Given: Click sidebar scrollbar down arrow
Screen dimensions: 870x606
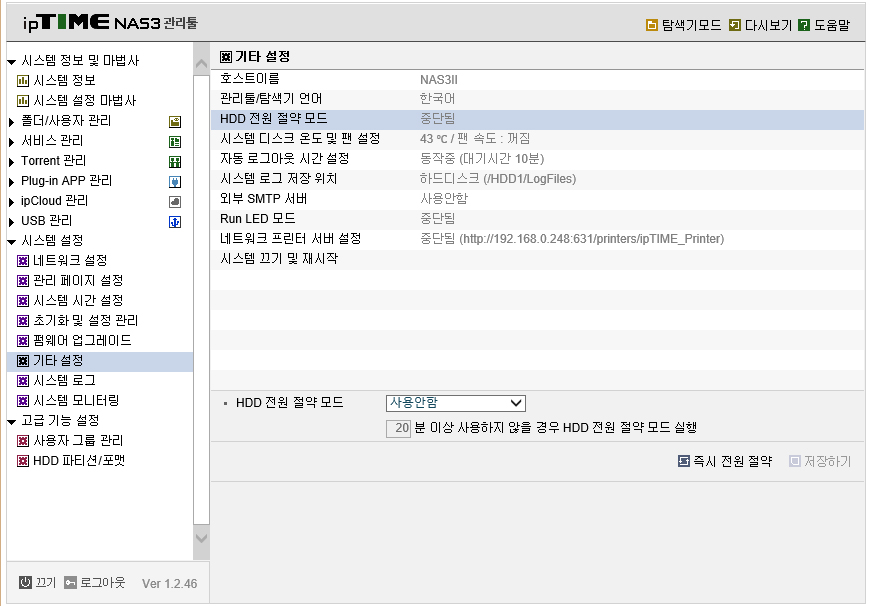Looking at the screenshot, I should coord(201,538).
